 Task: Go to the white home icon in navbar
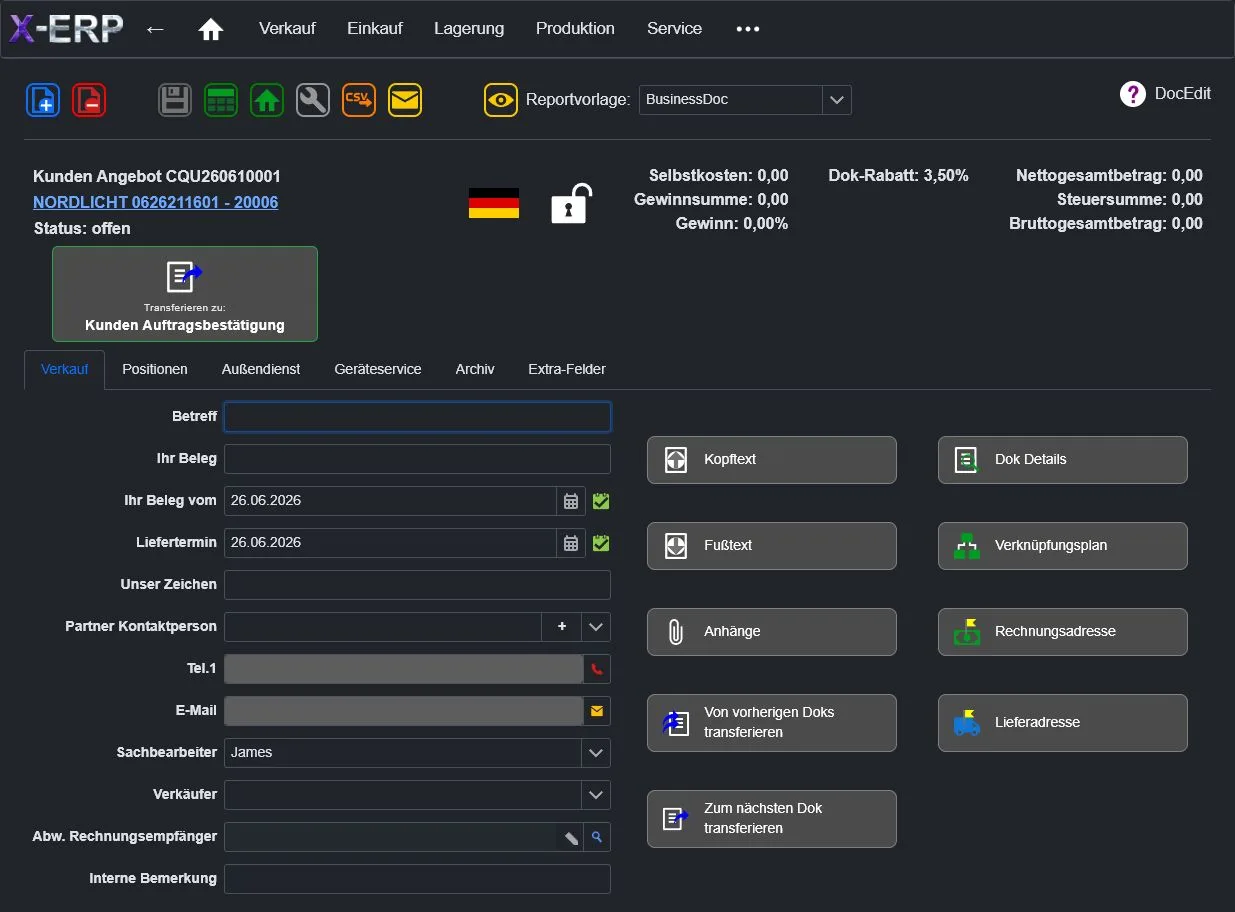[x=210, y=29]
